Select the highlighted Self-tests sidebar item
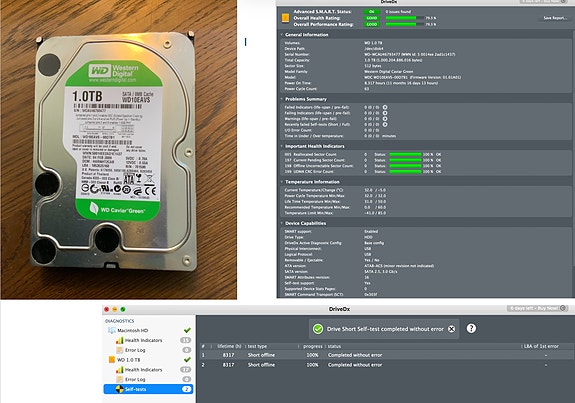The image size is (575, 403). click(x=149, y=389)
